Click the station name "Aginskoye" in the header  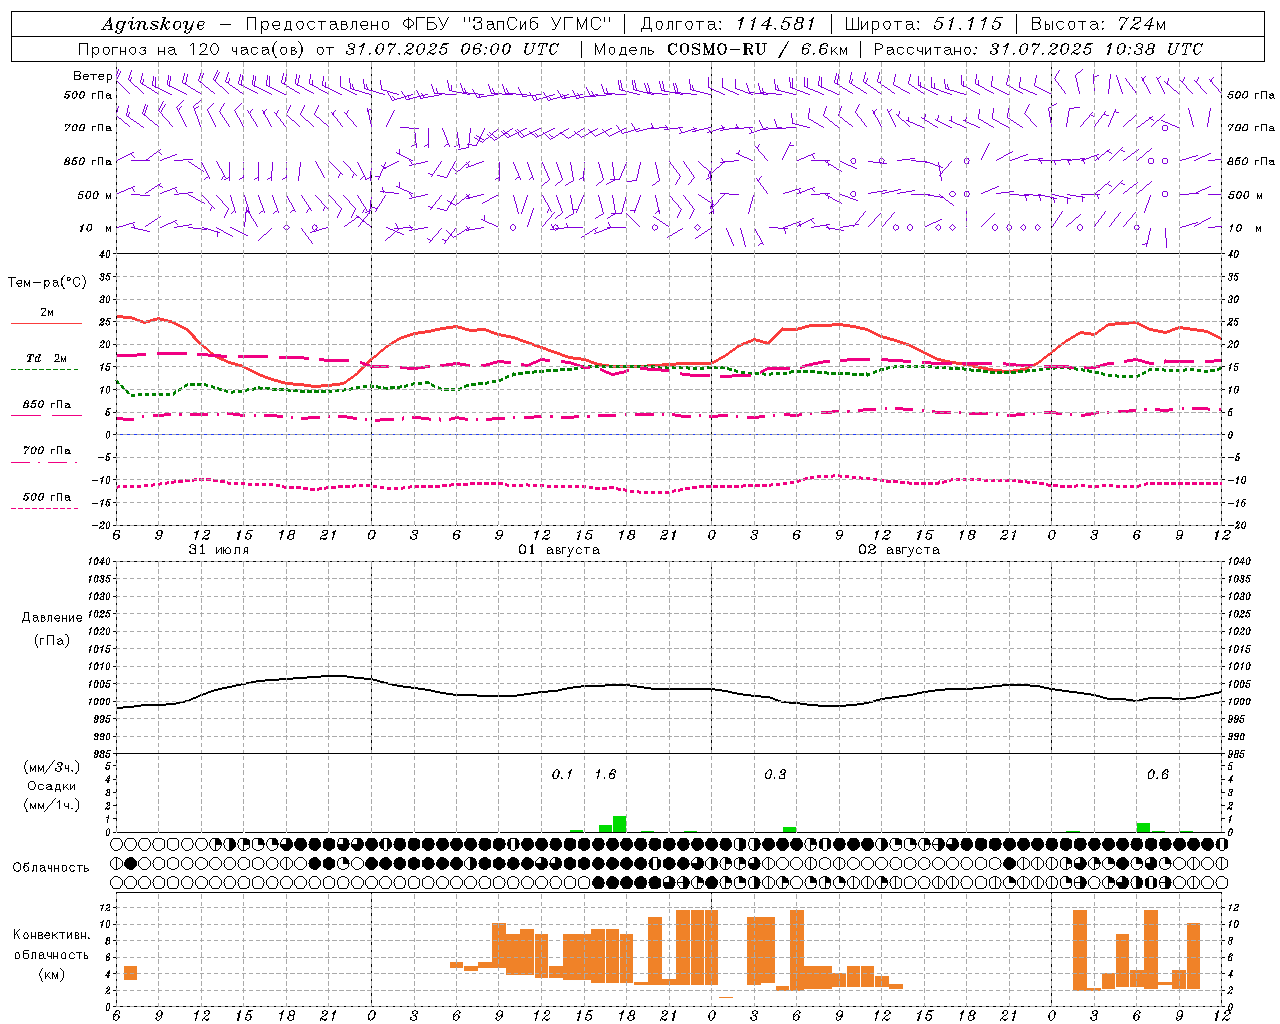point(154,24)
